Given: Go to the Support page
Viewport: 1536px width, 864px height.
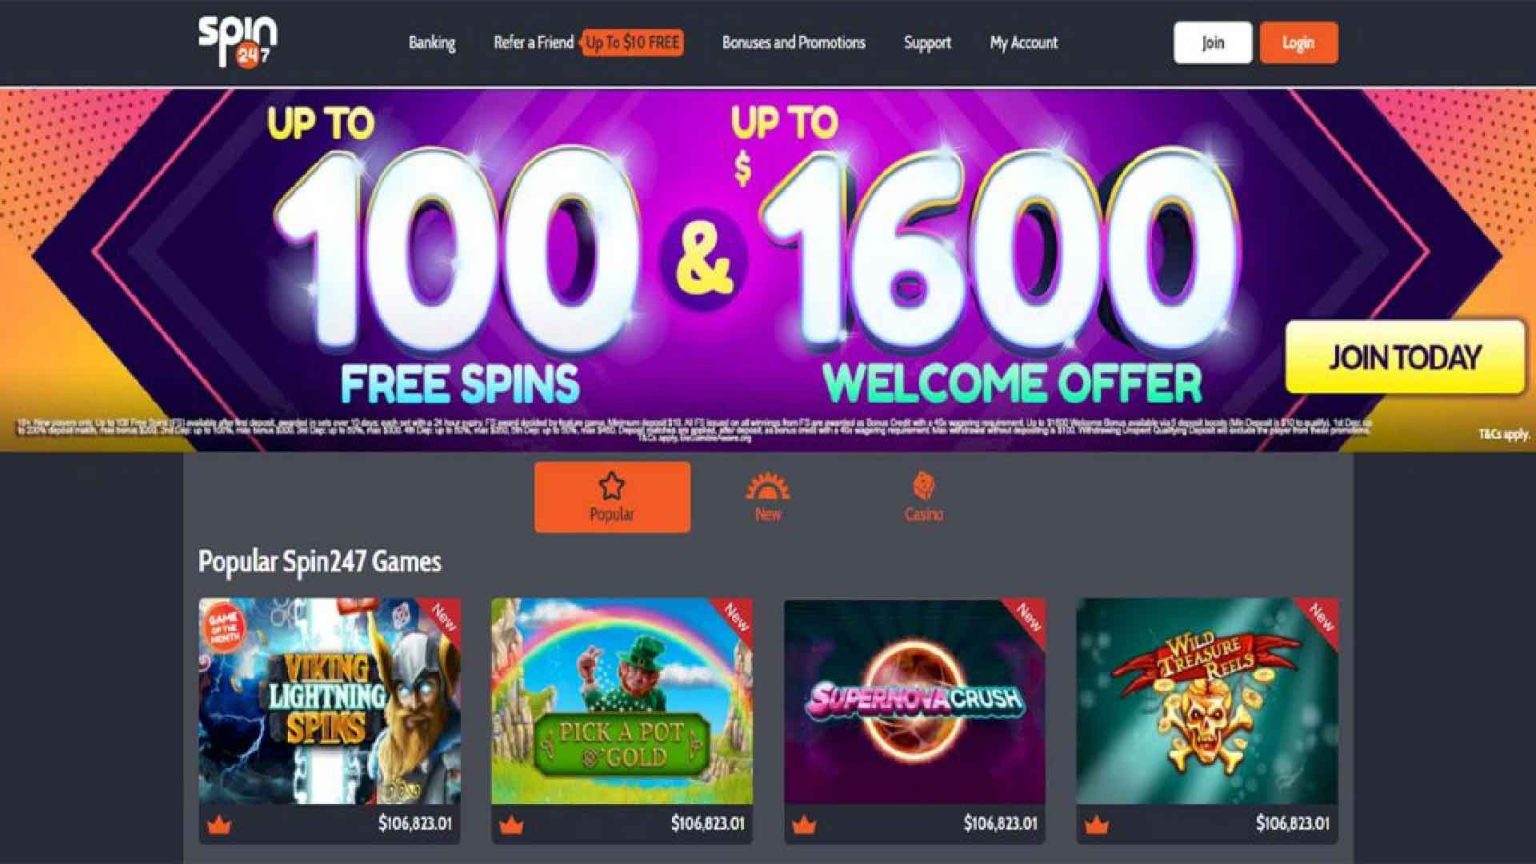Looking at the screenshot, I should (927, 43).
